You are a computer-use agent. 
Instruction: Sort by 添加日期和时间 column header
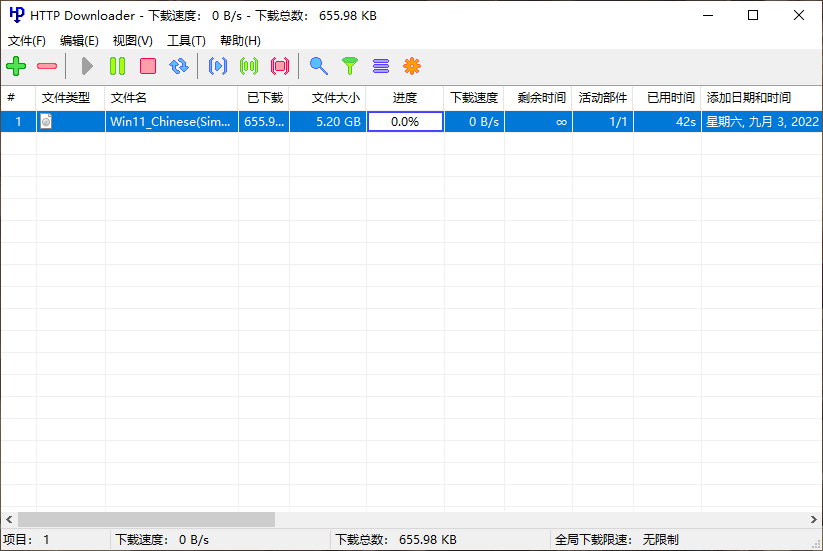(762, 98)
